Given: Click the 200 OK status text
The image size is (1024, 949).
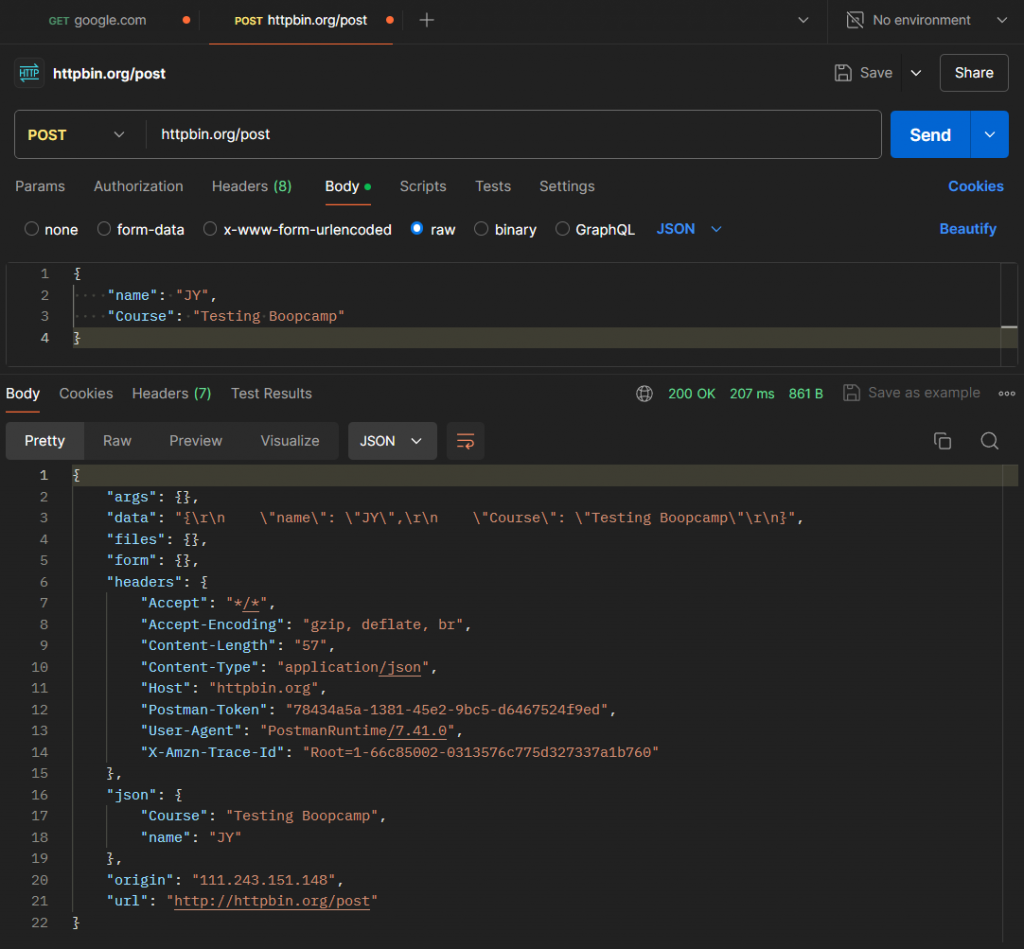Looking at the screenshot, I should point(692,394).
